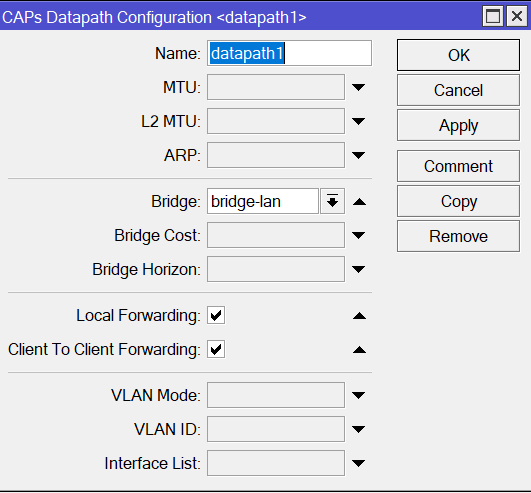
Task: Expand the L2 MTU field arrow
Action: coord(358,121)
